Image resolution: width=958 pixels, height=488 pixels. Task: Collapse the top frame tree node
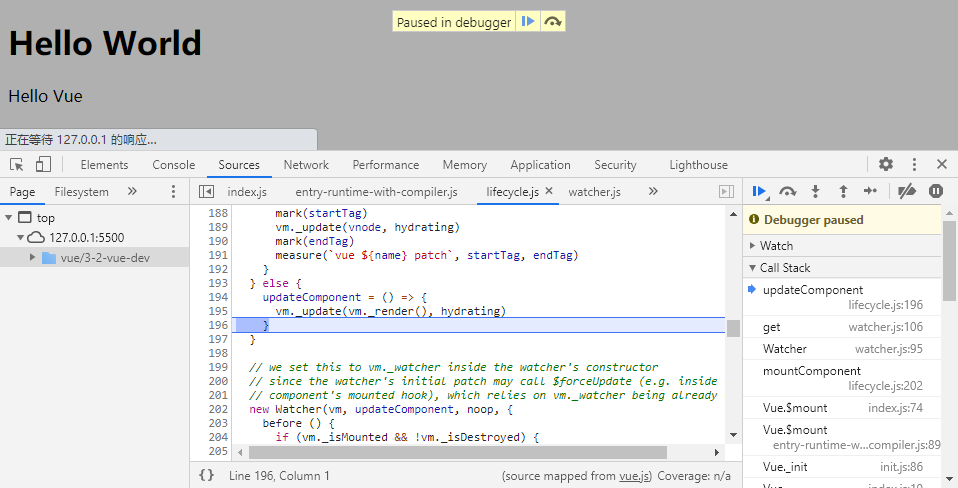coord(9,217)
